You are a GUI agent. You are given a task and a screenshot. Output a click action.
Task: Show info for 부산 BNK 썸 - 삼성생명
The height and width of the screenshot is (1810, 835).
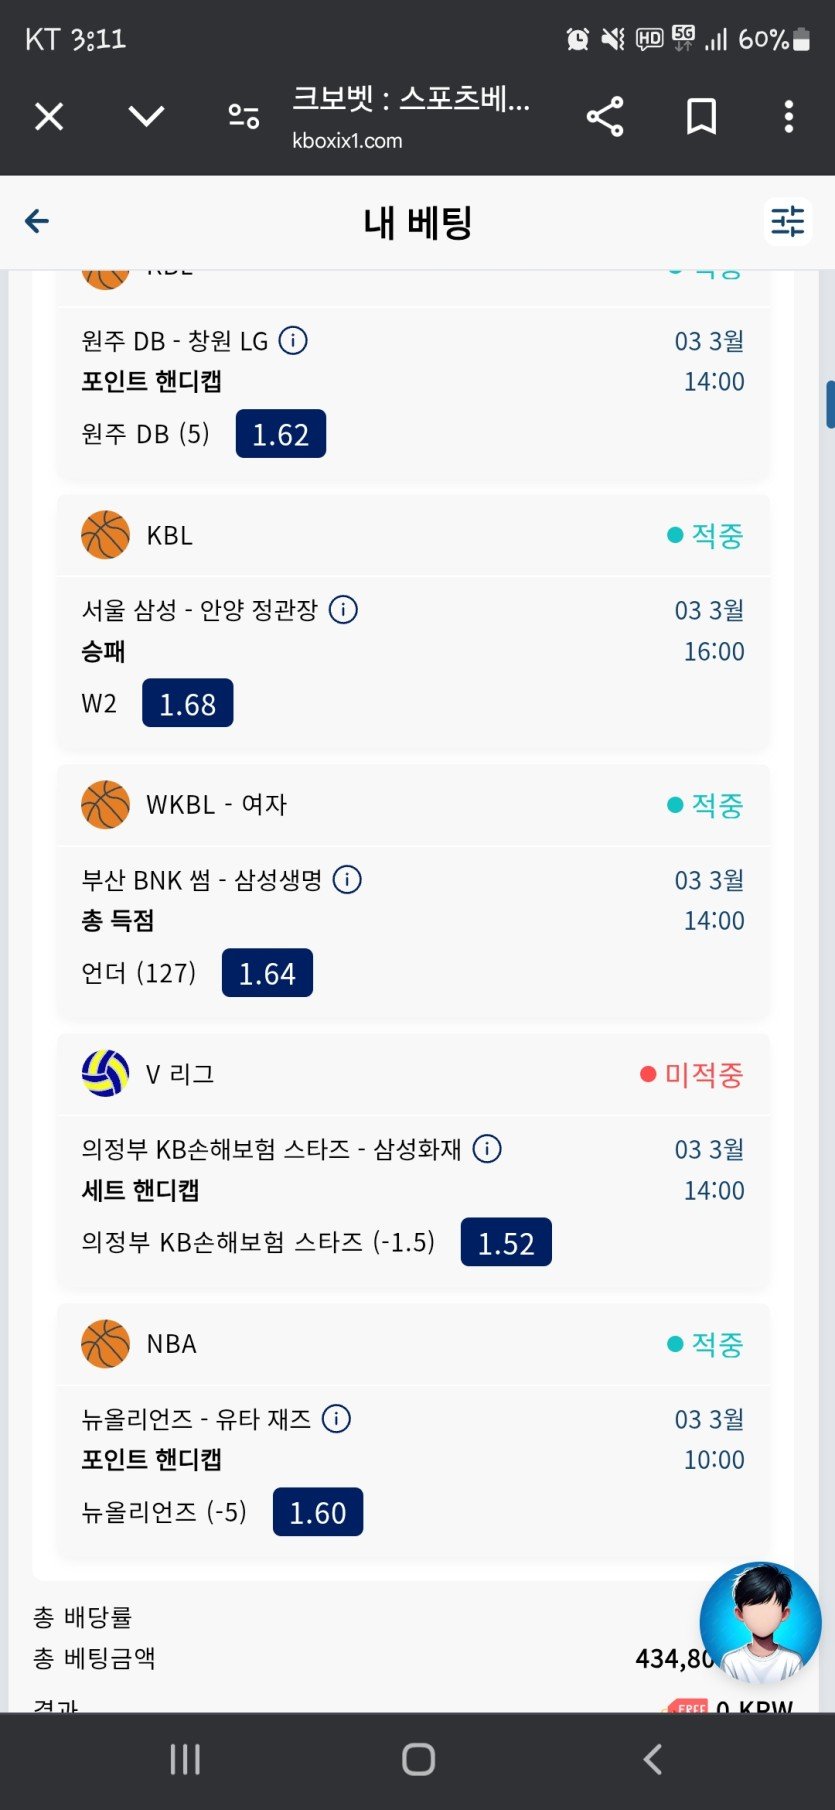[x=347, y=880]
